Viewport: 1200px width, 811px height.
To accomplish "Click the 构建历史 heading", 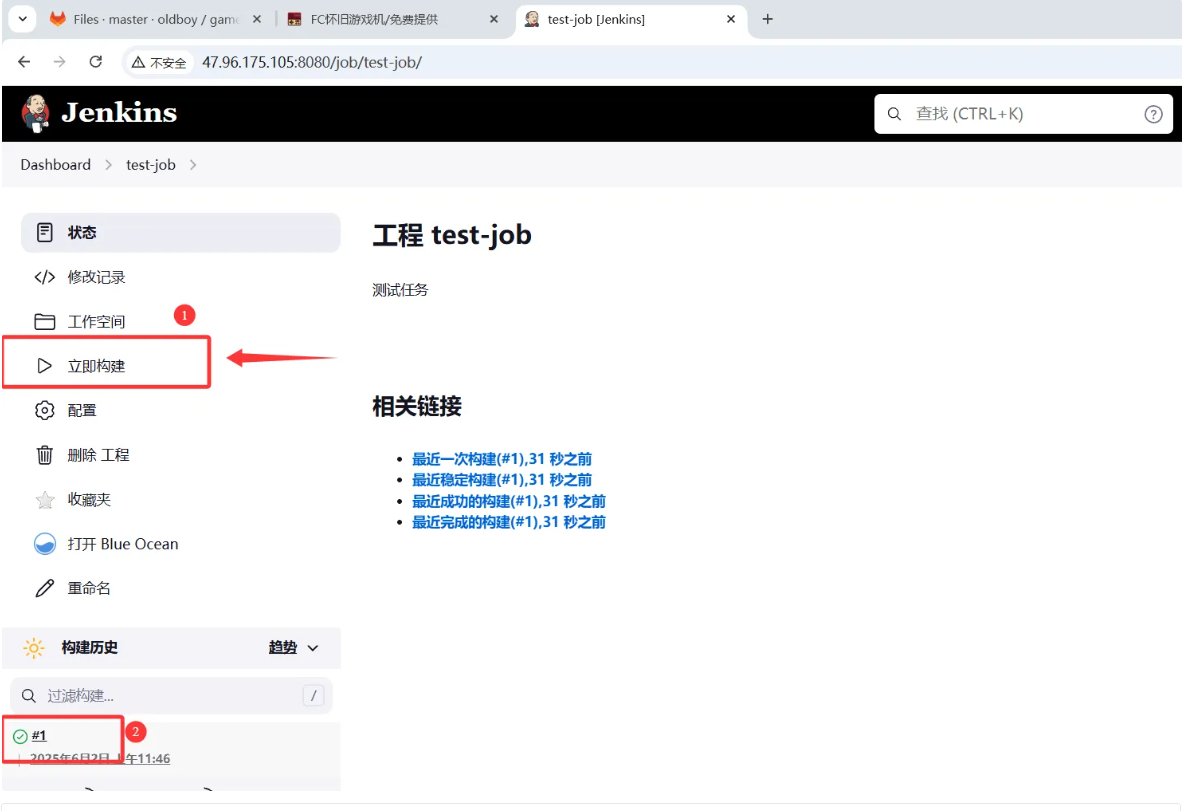I will pyautogui.click(x=89, y=648).
